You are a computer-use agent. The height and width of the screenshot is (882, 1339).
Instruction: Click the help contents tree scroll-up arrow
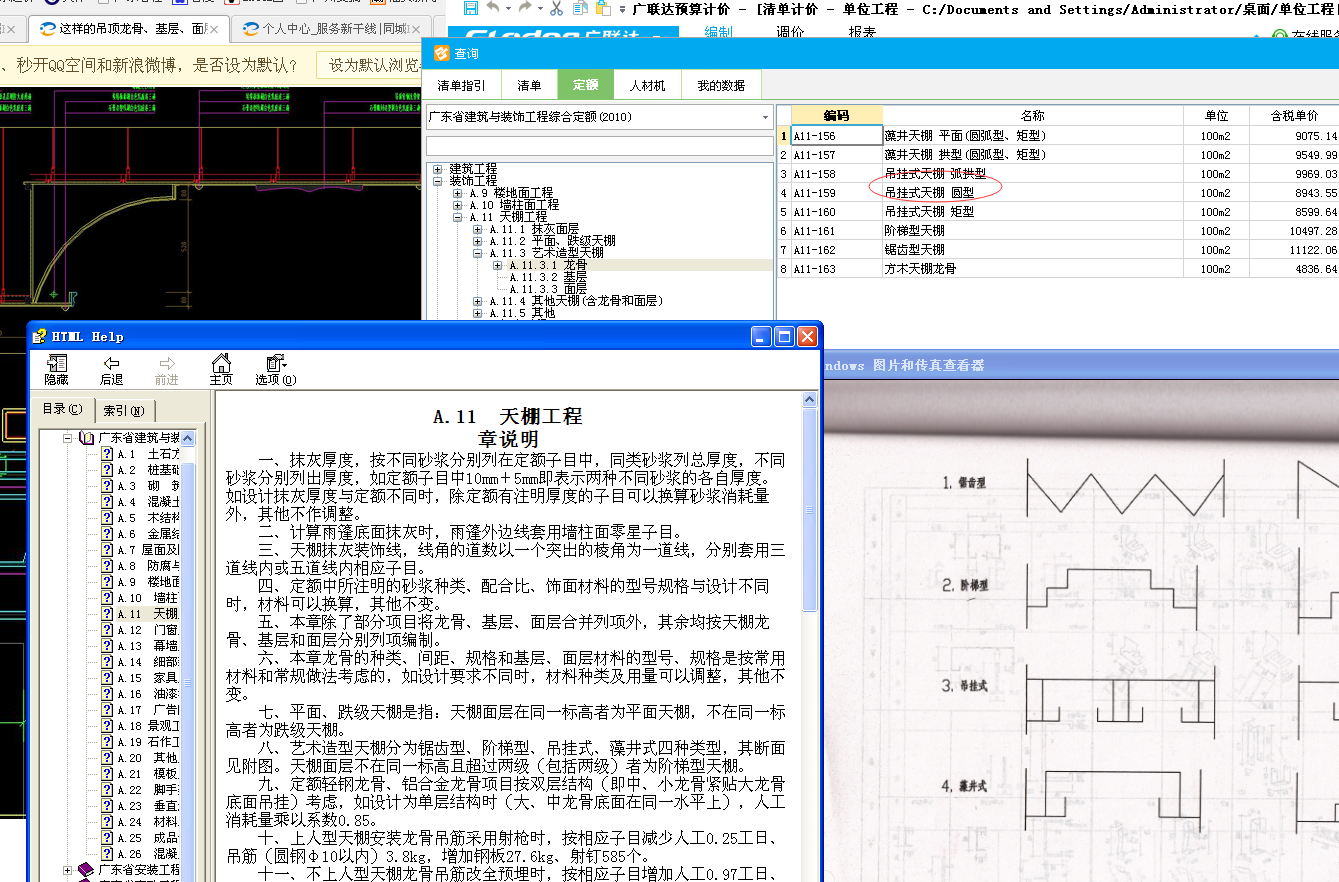click(188, 438)
